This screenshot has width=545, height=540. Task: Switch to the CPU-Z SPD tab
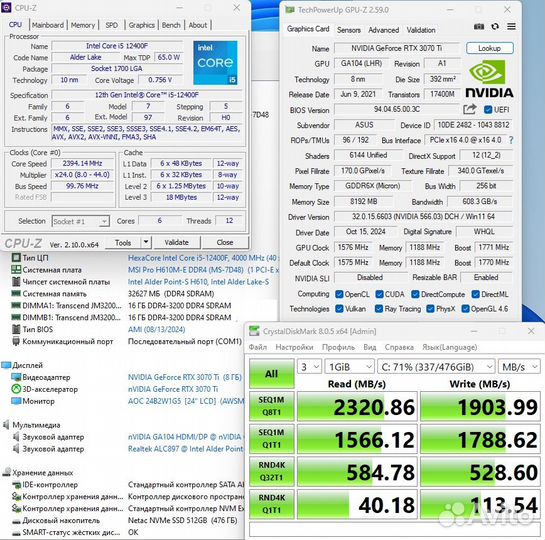coord(111,25)
